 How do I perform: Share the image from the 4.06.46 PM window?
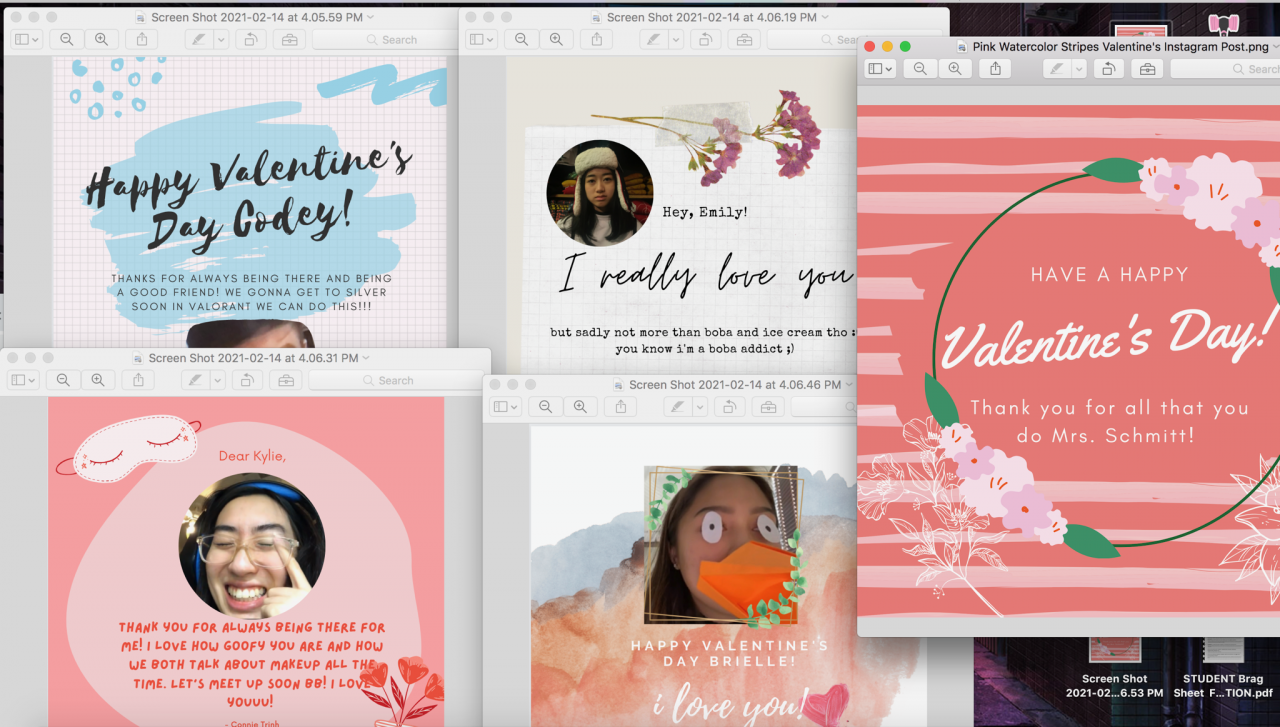(621, 407)
